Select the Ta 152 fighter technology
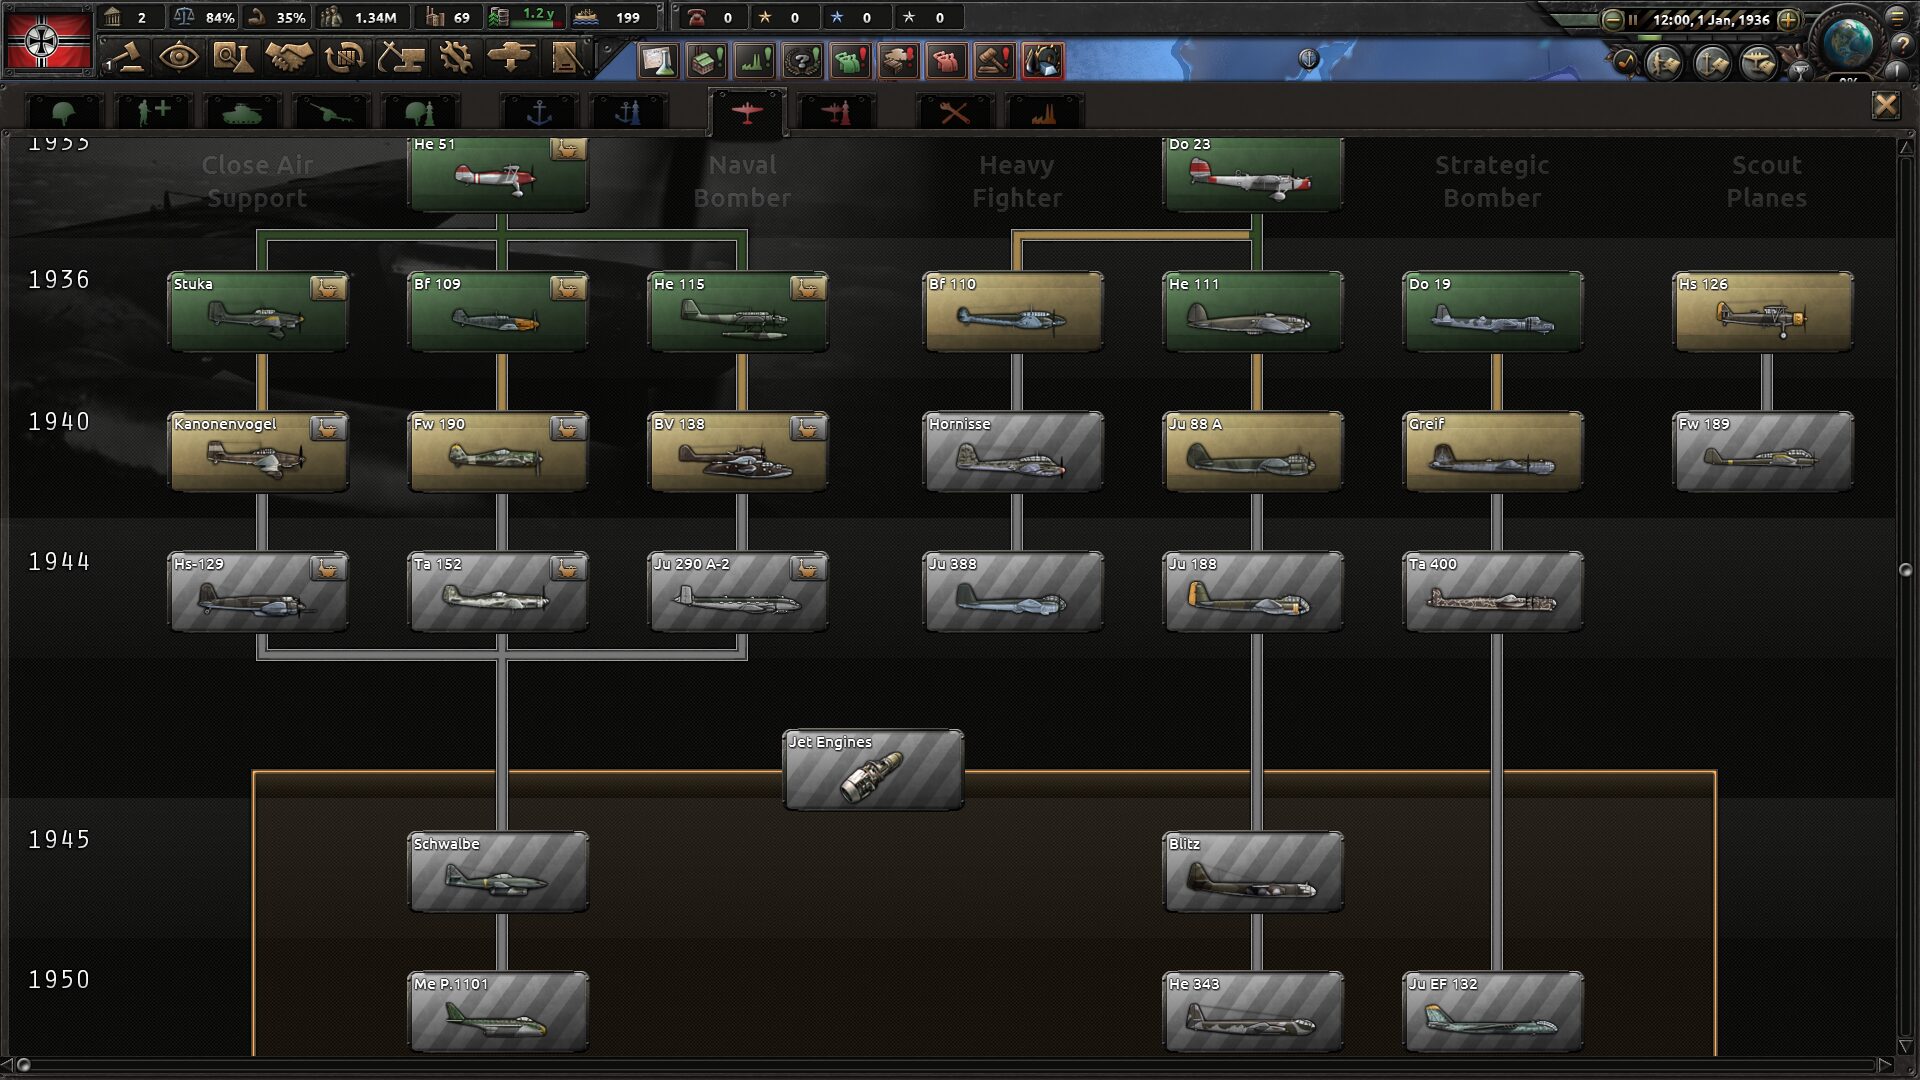This screenshot has width=1920, height=1080. pos(498,591)
